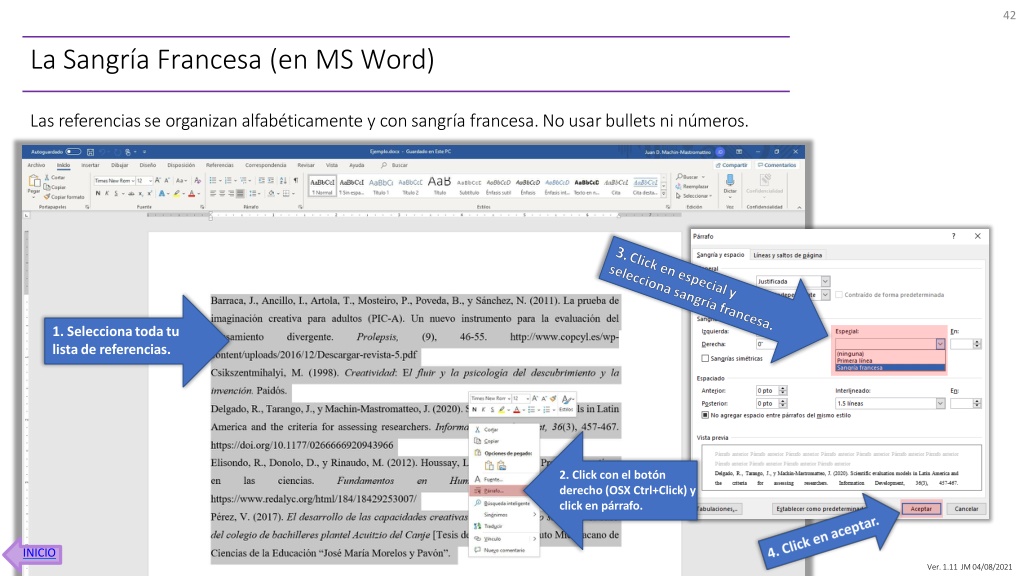Click the Compartir button
This screenshot has height=576, width=1024.
731,165
